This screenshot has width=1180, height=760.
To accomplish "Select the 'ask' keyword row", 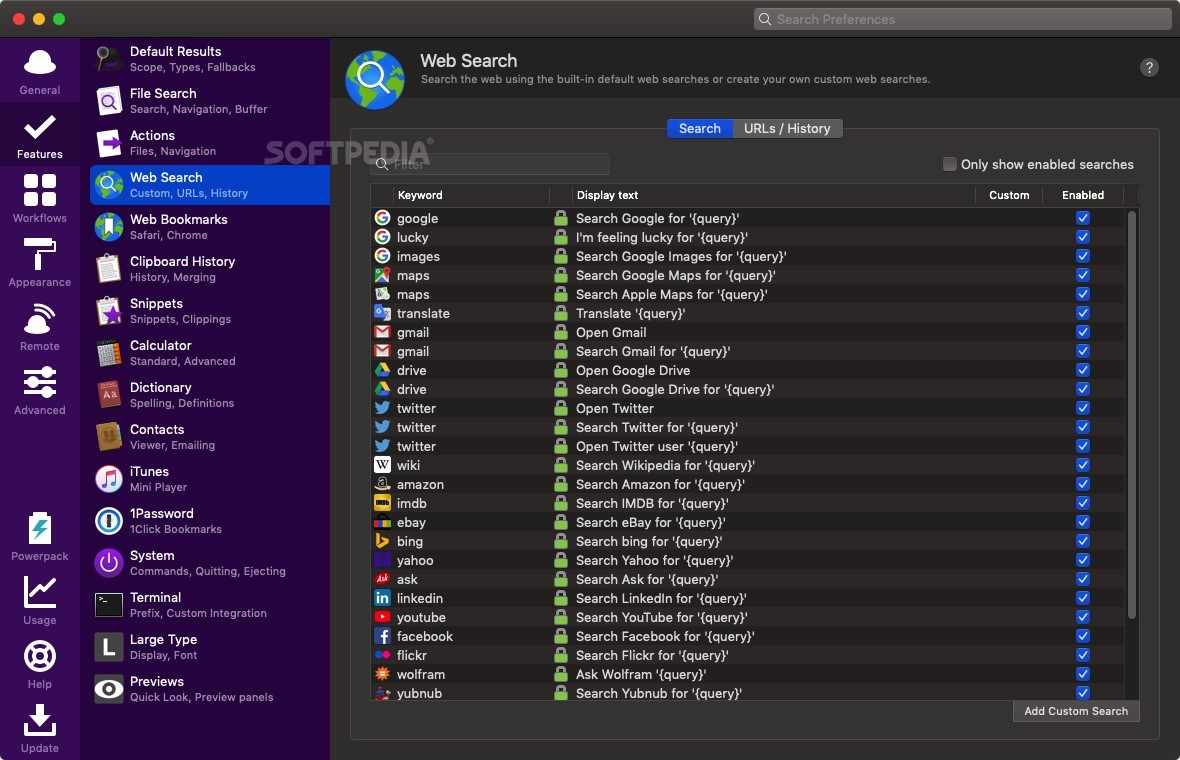I will [x=748, y=579].
